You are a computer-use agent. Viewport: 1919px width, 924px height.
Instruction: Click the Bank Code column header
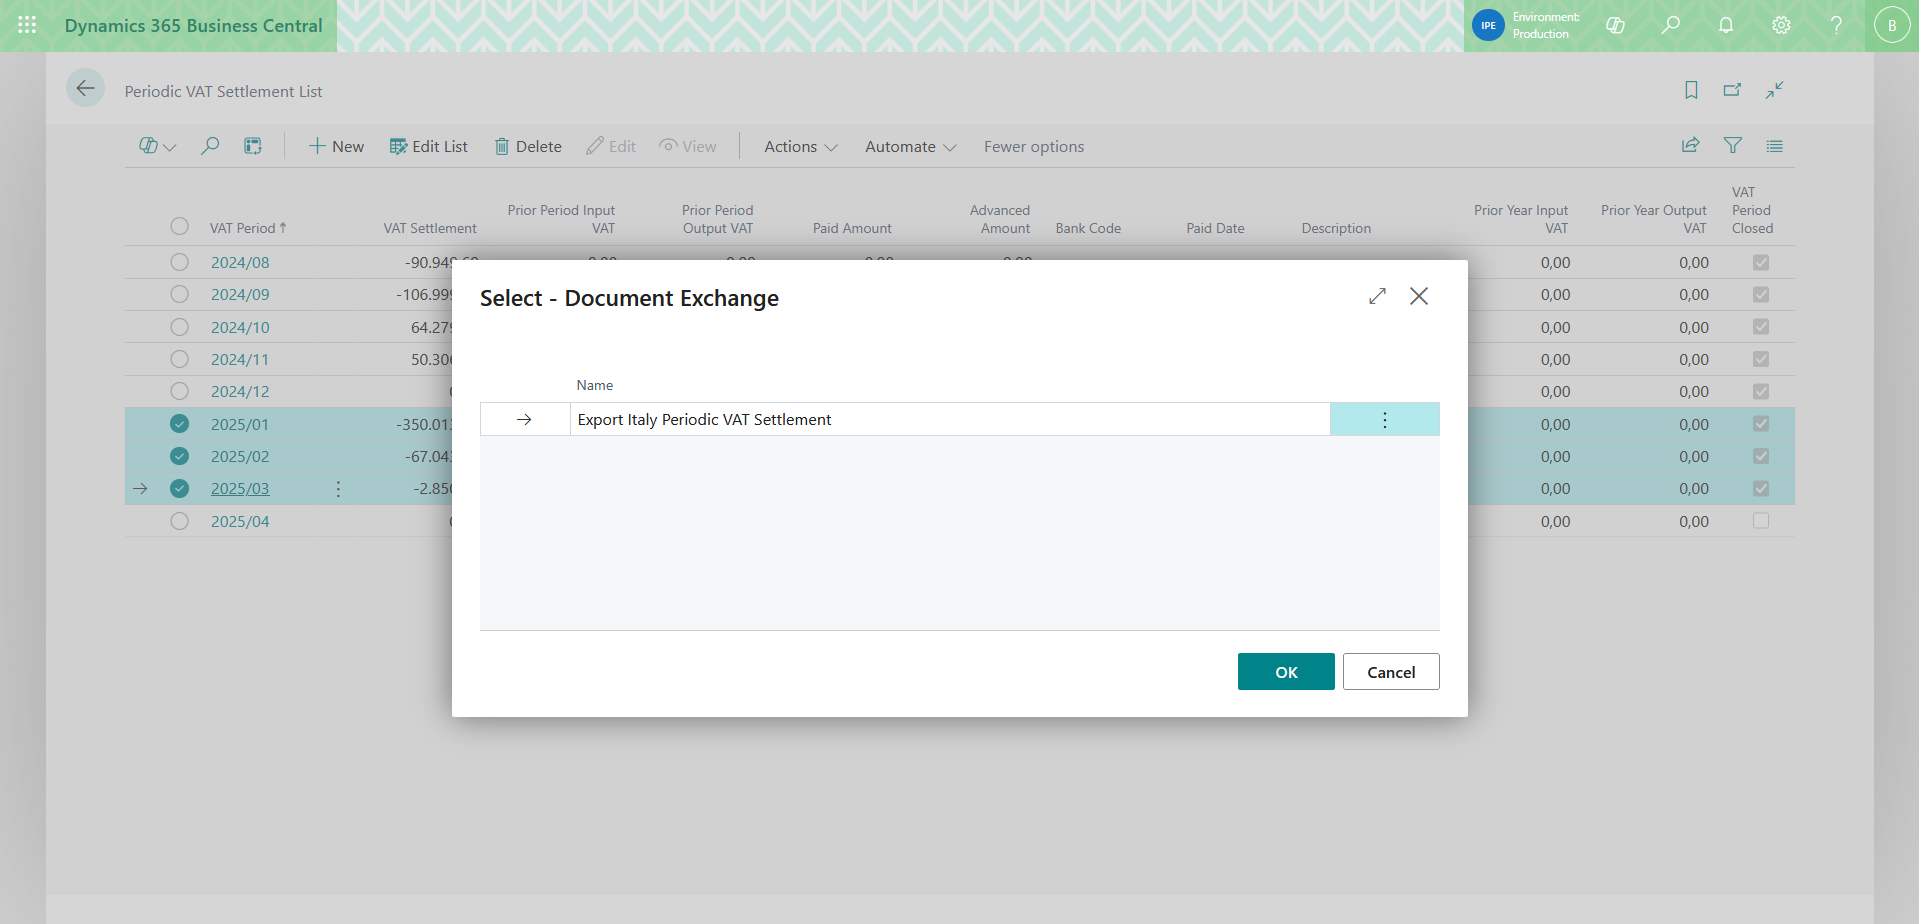(1088, 228)
